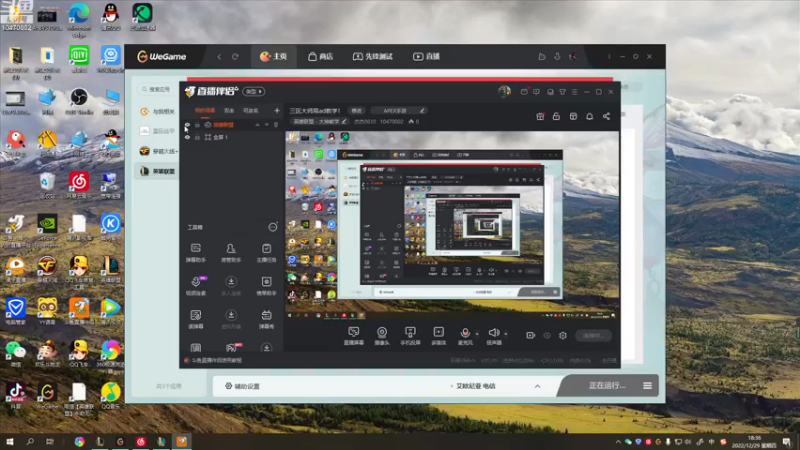This screenshot has width=800, height=450.
Task: Click the 正在运行 button in WeGame
Action: tap(607, 386)
